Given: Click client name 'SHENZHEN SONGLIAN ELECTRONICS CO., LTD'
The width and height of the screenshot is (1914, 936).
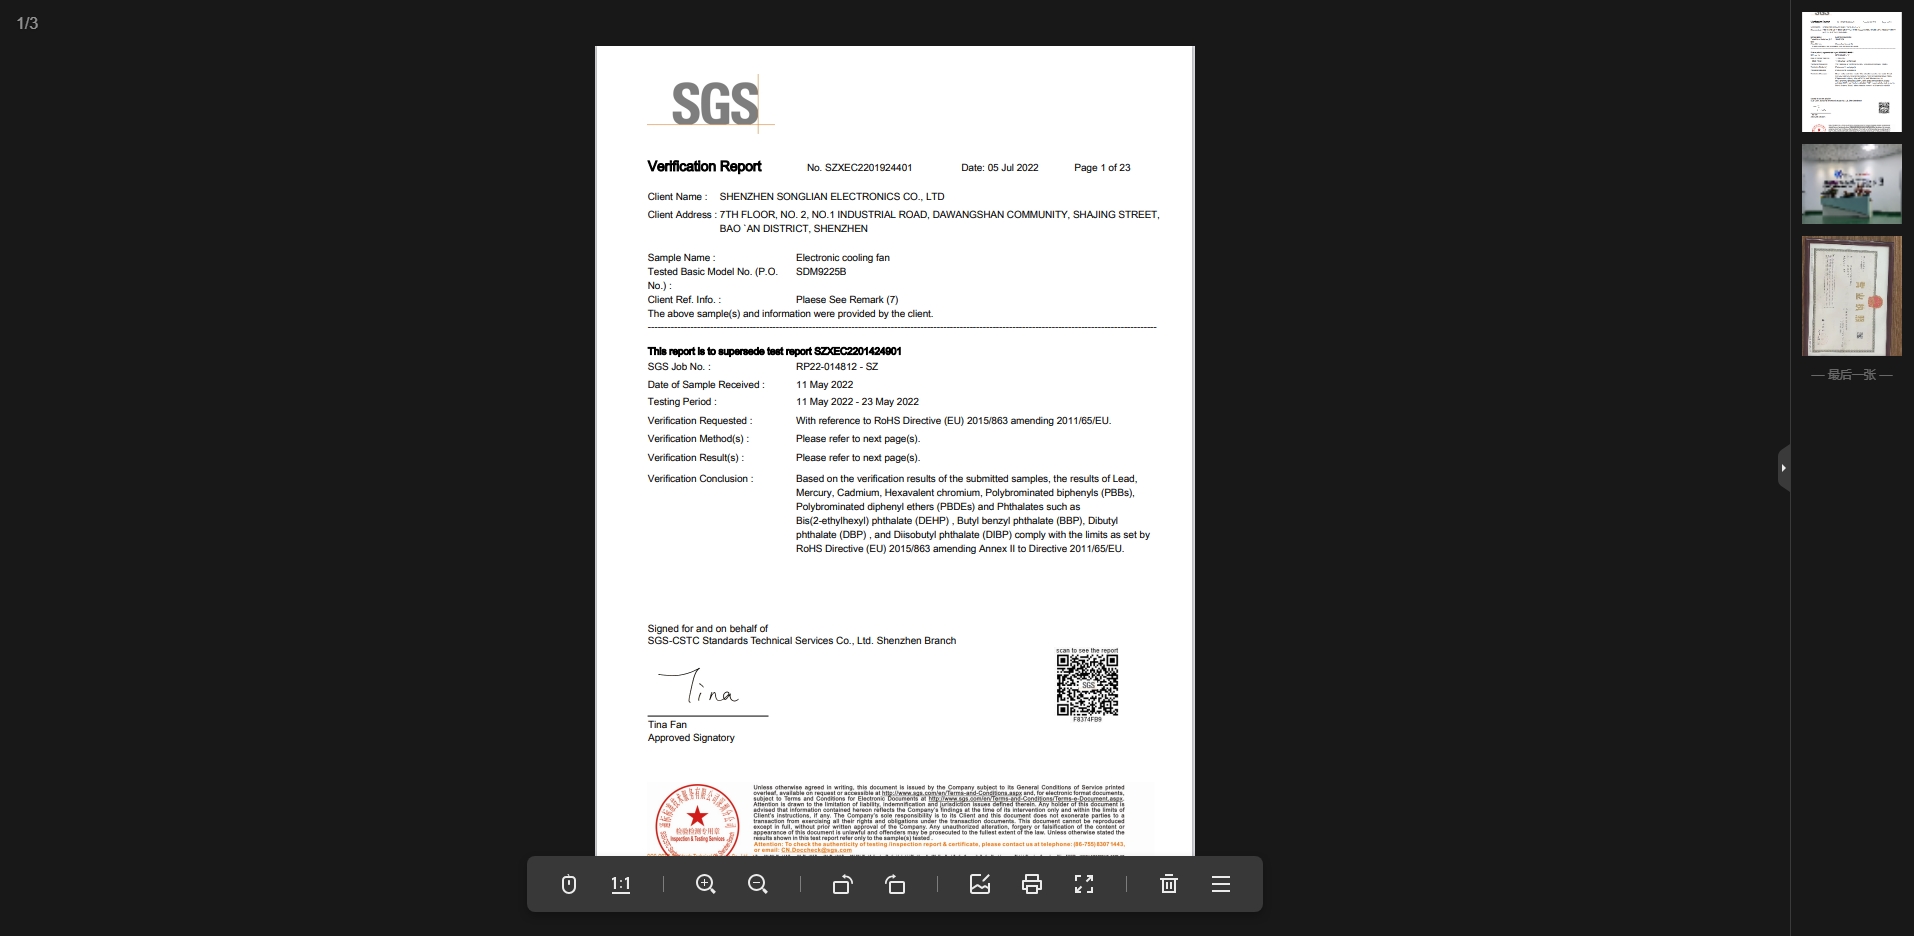Looking at the screenshot, I should [x=832, y=197].
